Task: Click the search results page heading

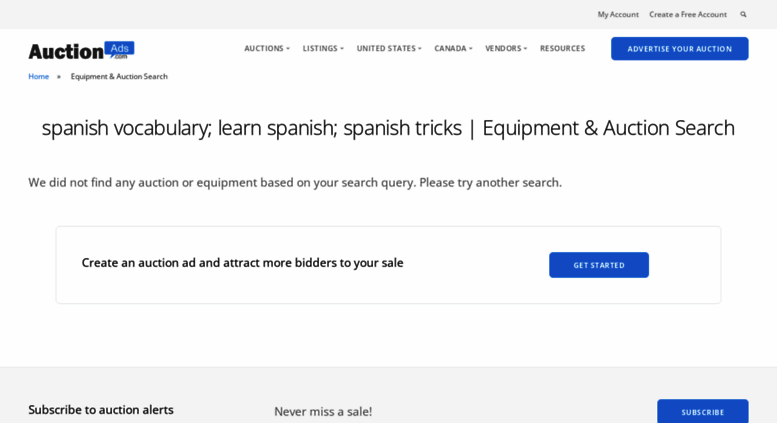Action: pos(388,128)
